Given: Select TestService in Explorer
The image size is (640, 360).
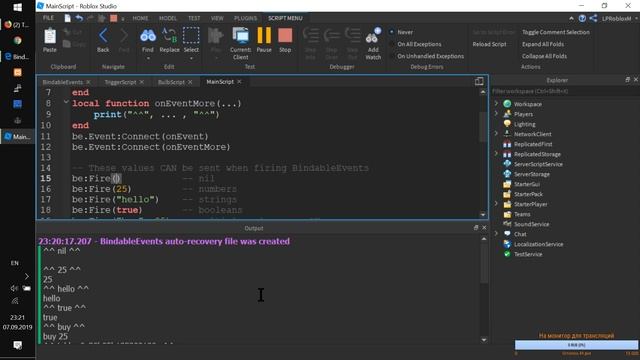Looking at the screenshot, I should (x=528, y=254).
